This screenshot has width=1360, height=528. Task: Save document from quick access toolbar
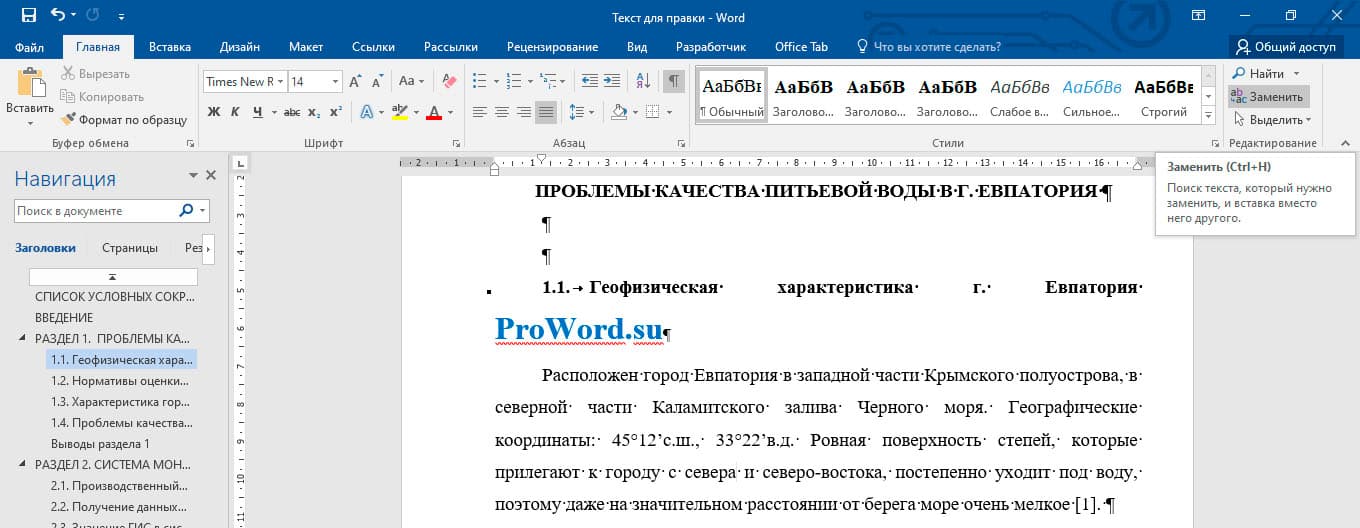27,15
